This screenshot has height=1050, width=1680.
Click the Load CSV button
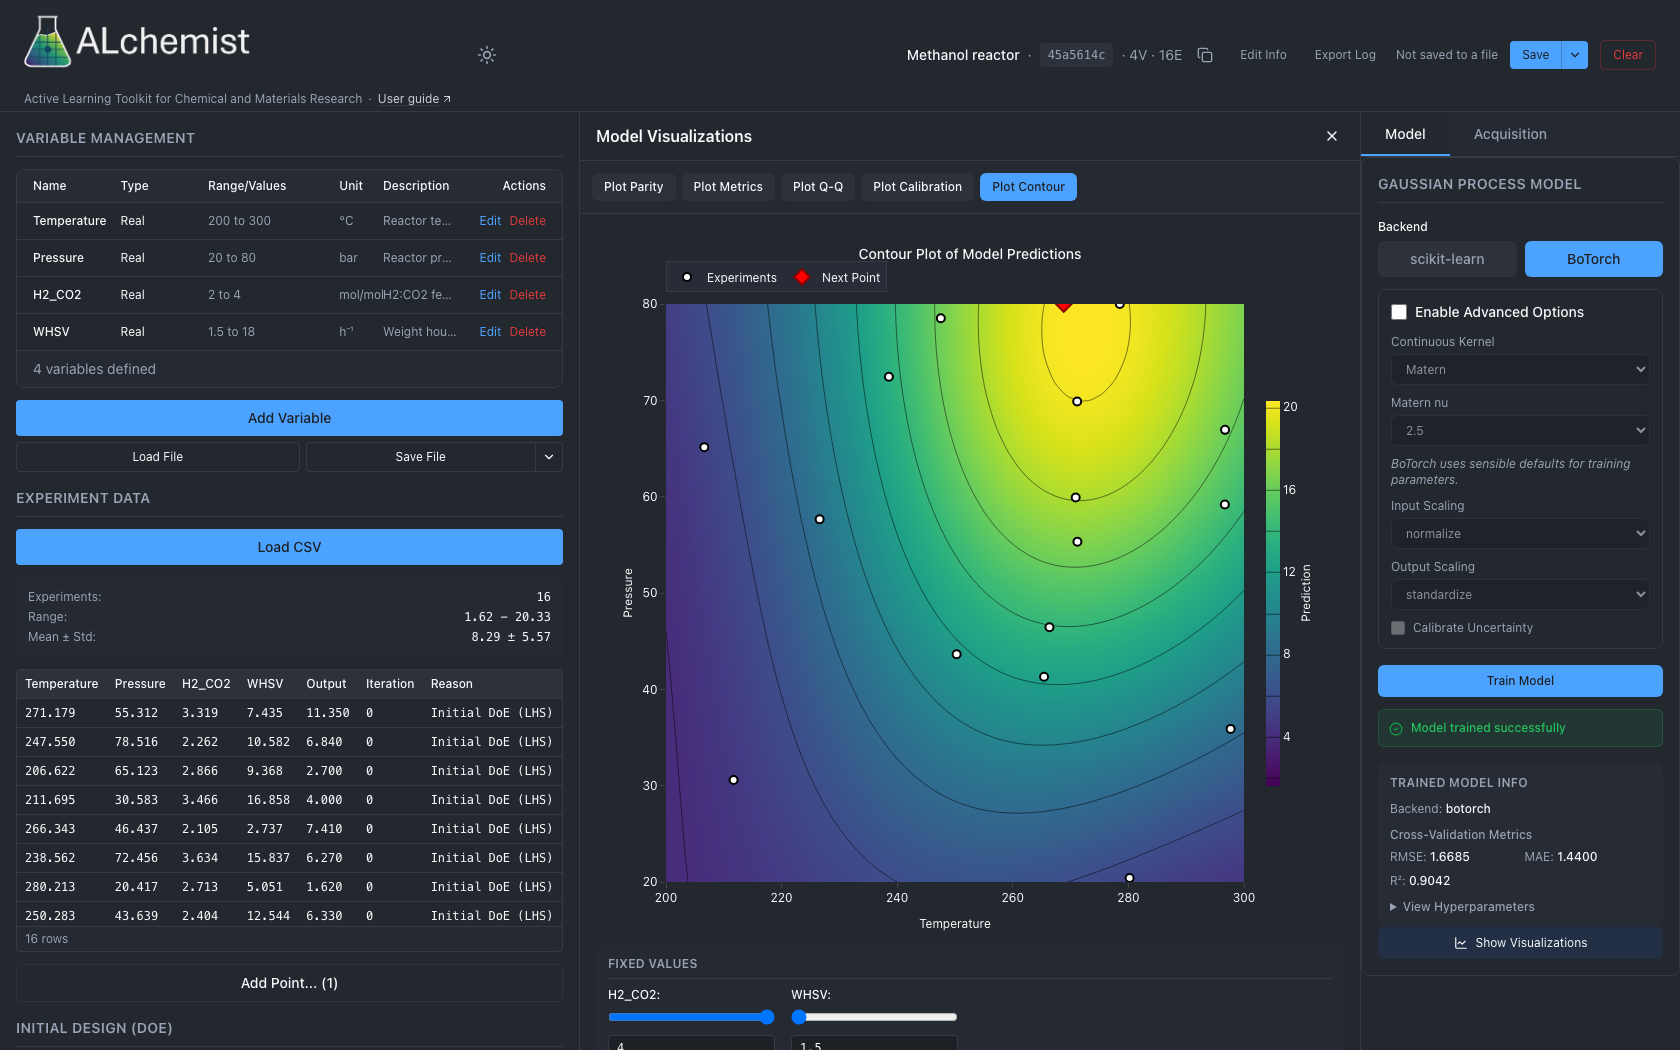pyautogui.click(x=289, y=547)
